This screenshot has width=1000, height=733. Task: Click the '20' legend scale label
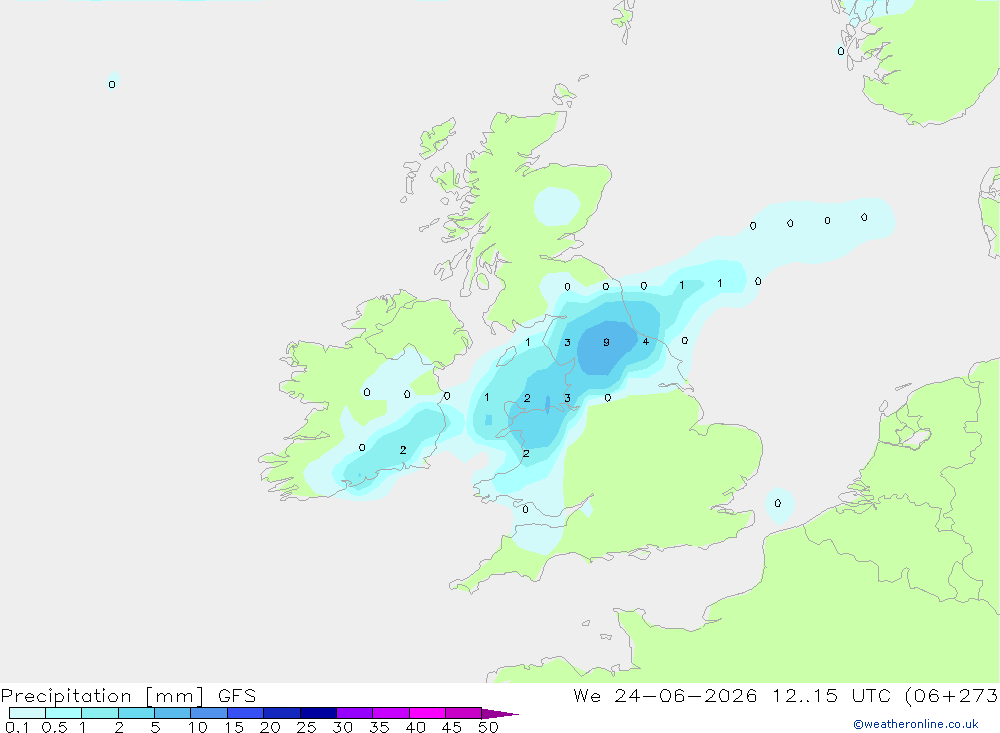pyautogui.click(x=270, y=727)
